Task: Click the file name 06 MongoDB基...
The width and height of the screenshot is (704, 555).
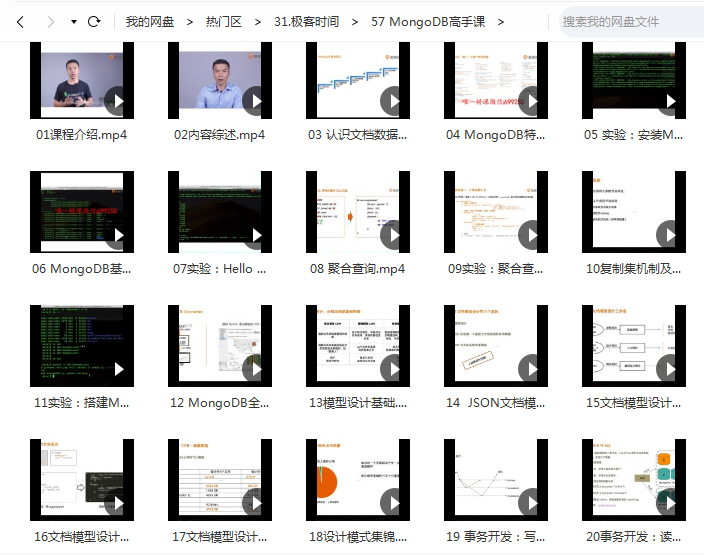Action: click(82, 269)
